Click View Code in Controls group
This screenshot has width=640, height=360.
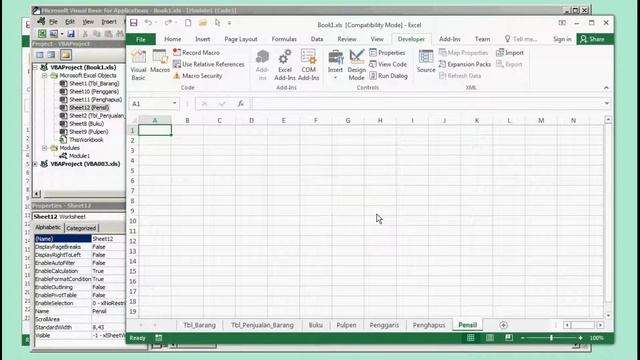(388, 64)
